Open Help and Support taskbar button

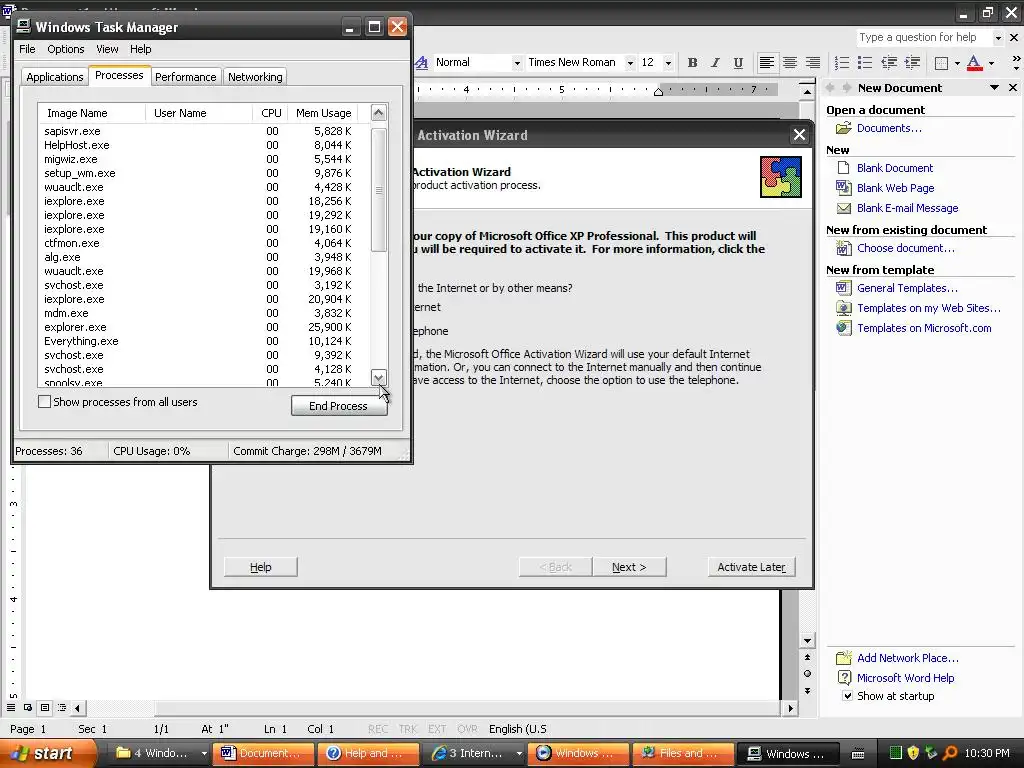[x=366, y=753]
